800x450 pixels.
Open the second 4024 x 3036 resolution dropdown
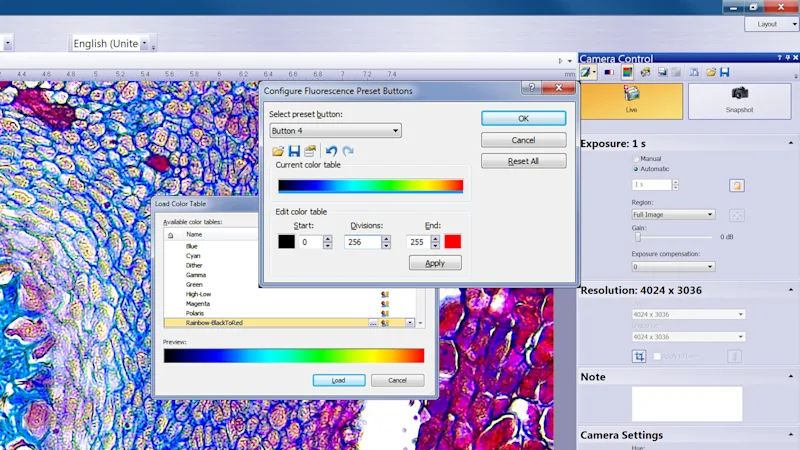click(x=688, y=337)
